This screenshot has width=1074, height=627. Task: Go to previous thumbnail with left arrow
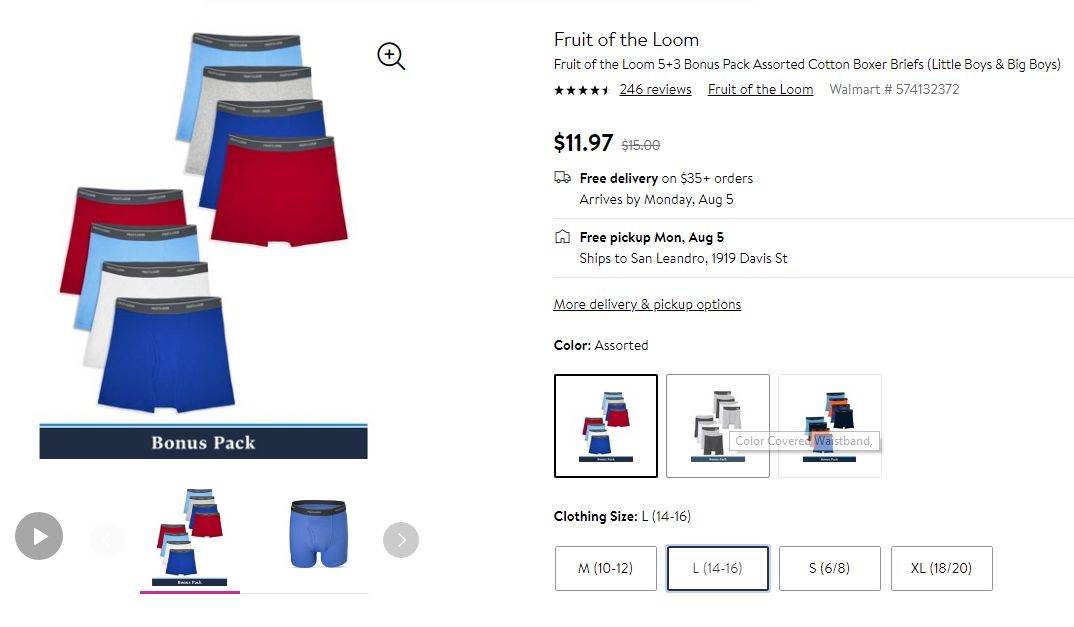click(107, 540)
